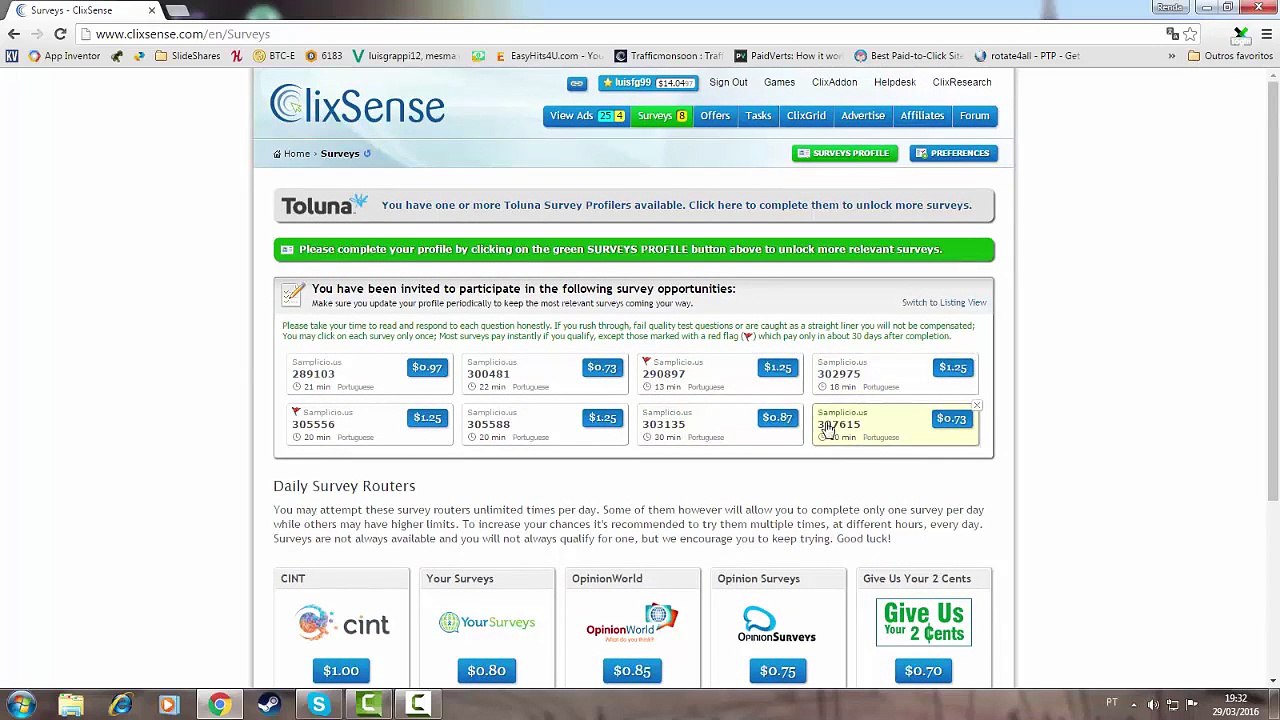Open the Surveys tab
Viewport: 1280px width, 720px height.
click(662, 116)
